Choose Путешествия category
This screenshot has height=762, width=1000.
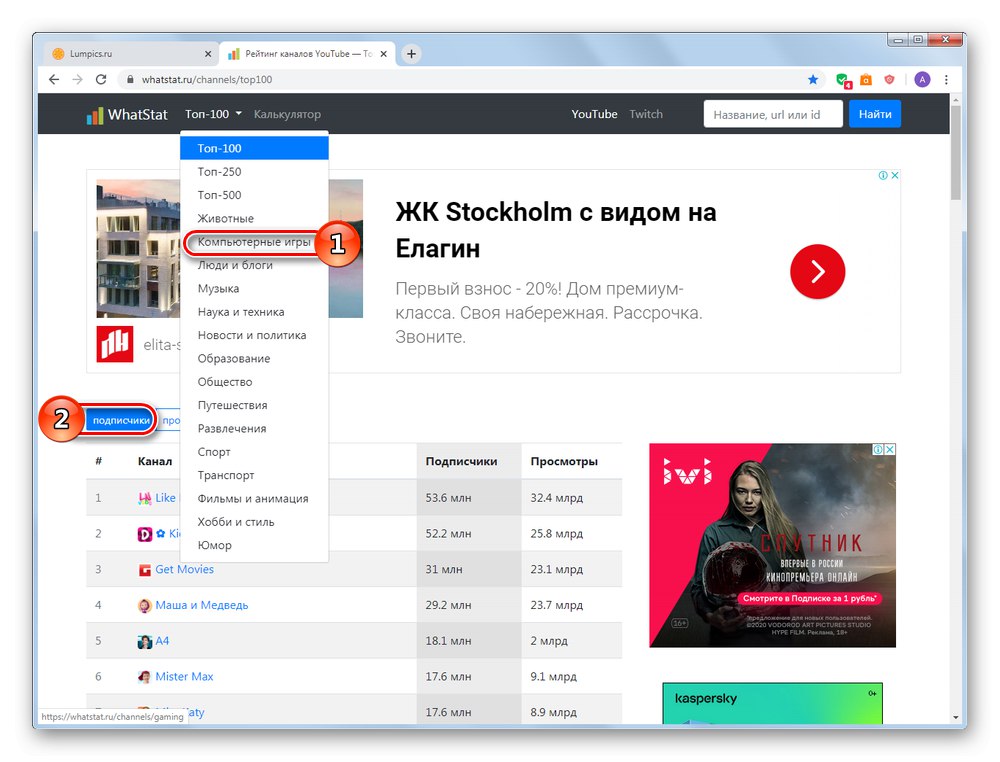(254, 406)
